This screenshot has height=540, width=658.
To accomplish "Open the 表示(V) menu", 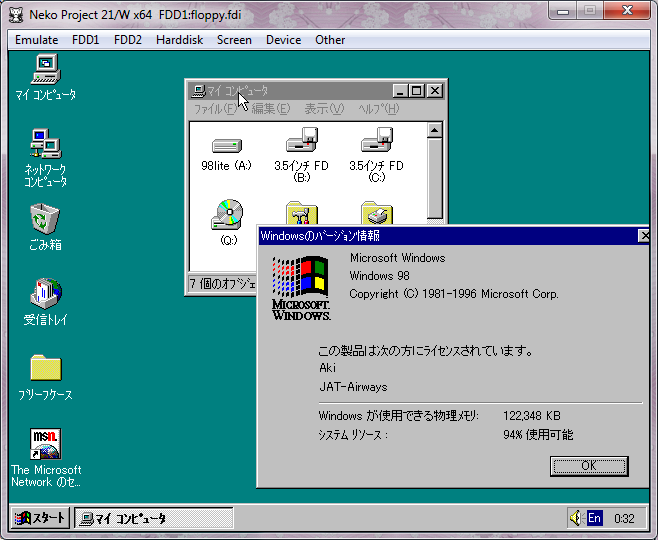I will (x=324, y=109).
